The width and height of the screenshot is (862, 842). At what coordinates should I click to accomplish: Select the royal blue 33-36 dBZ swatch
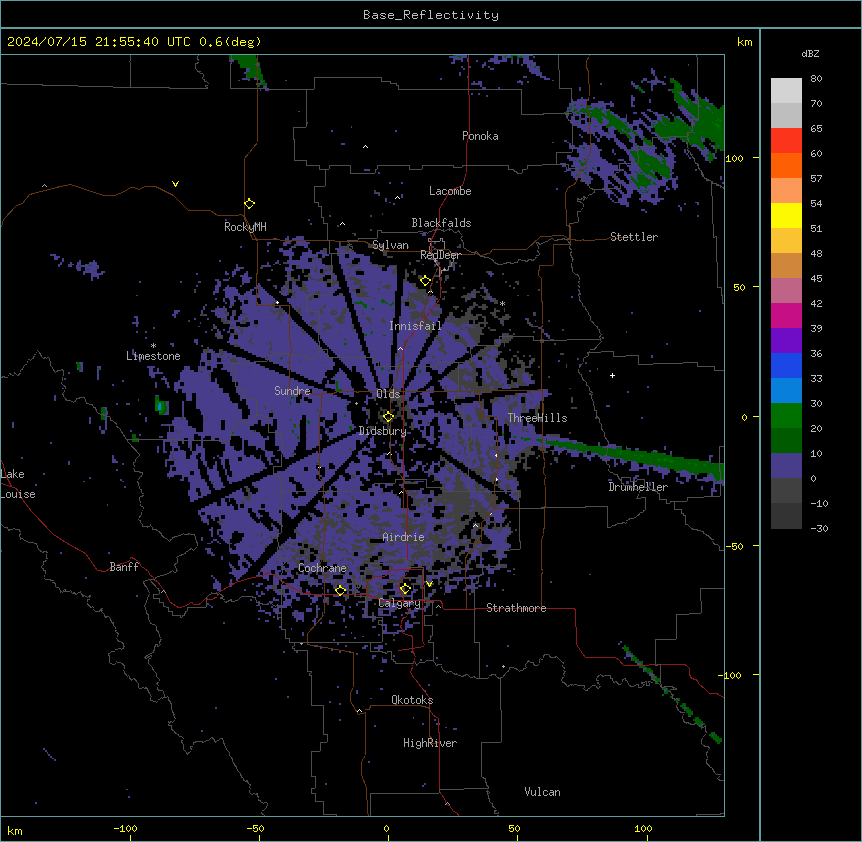tap(786, 365)
